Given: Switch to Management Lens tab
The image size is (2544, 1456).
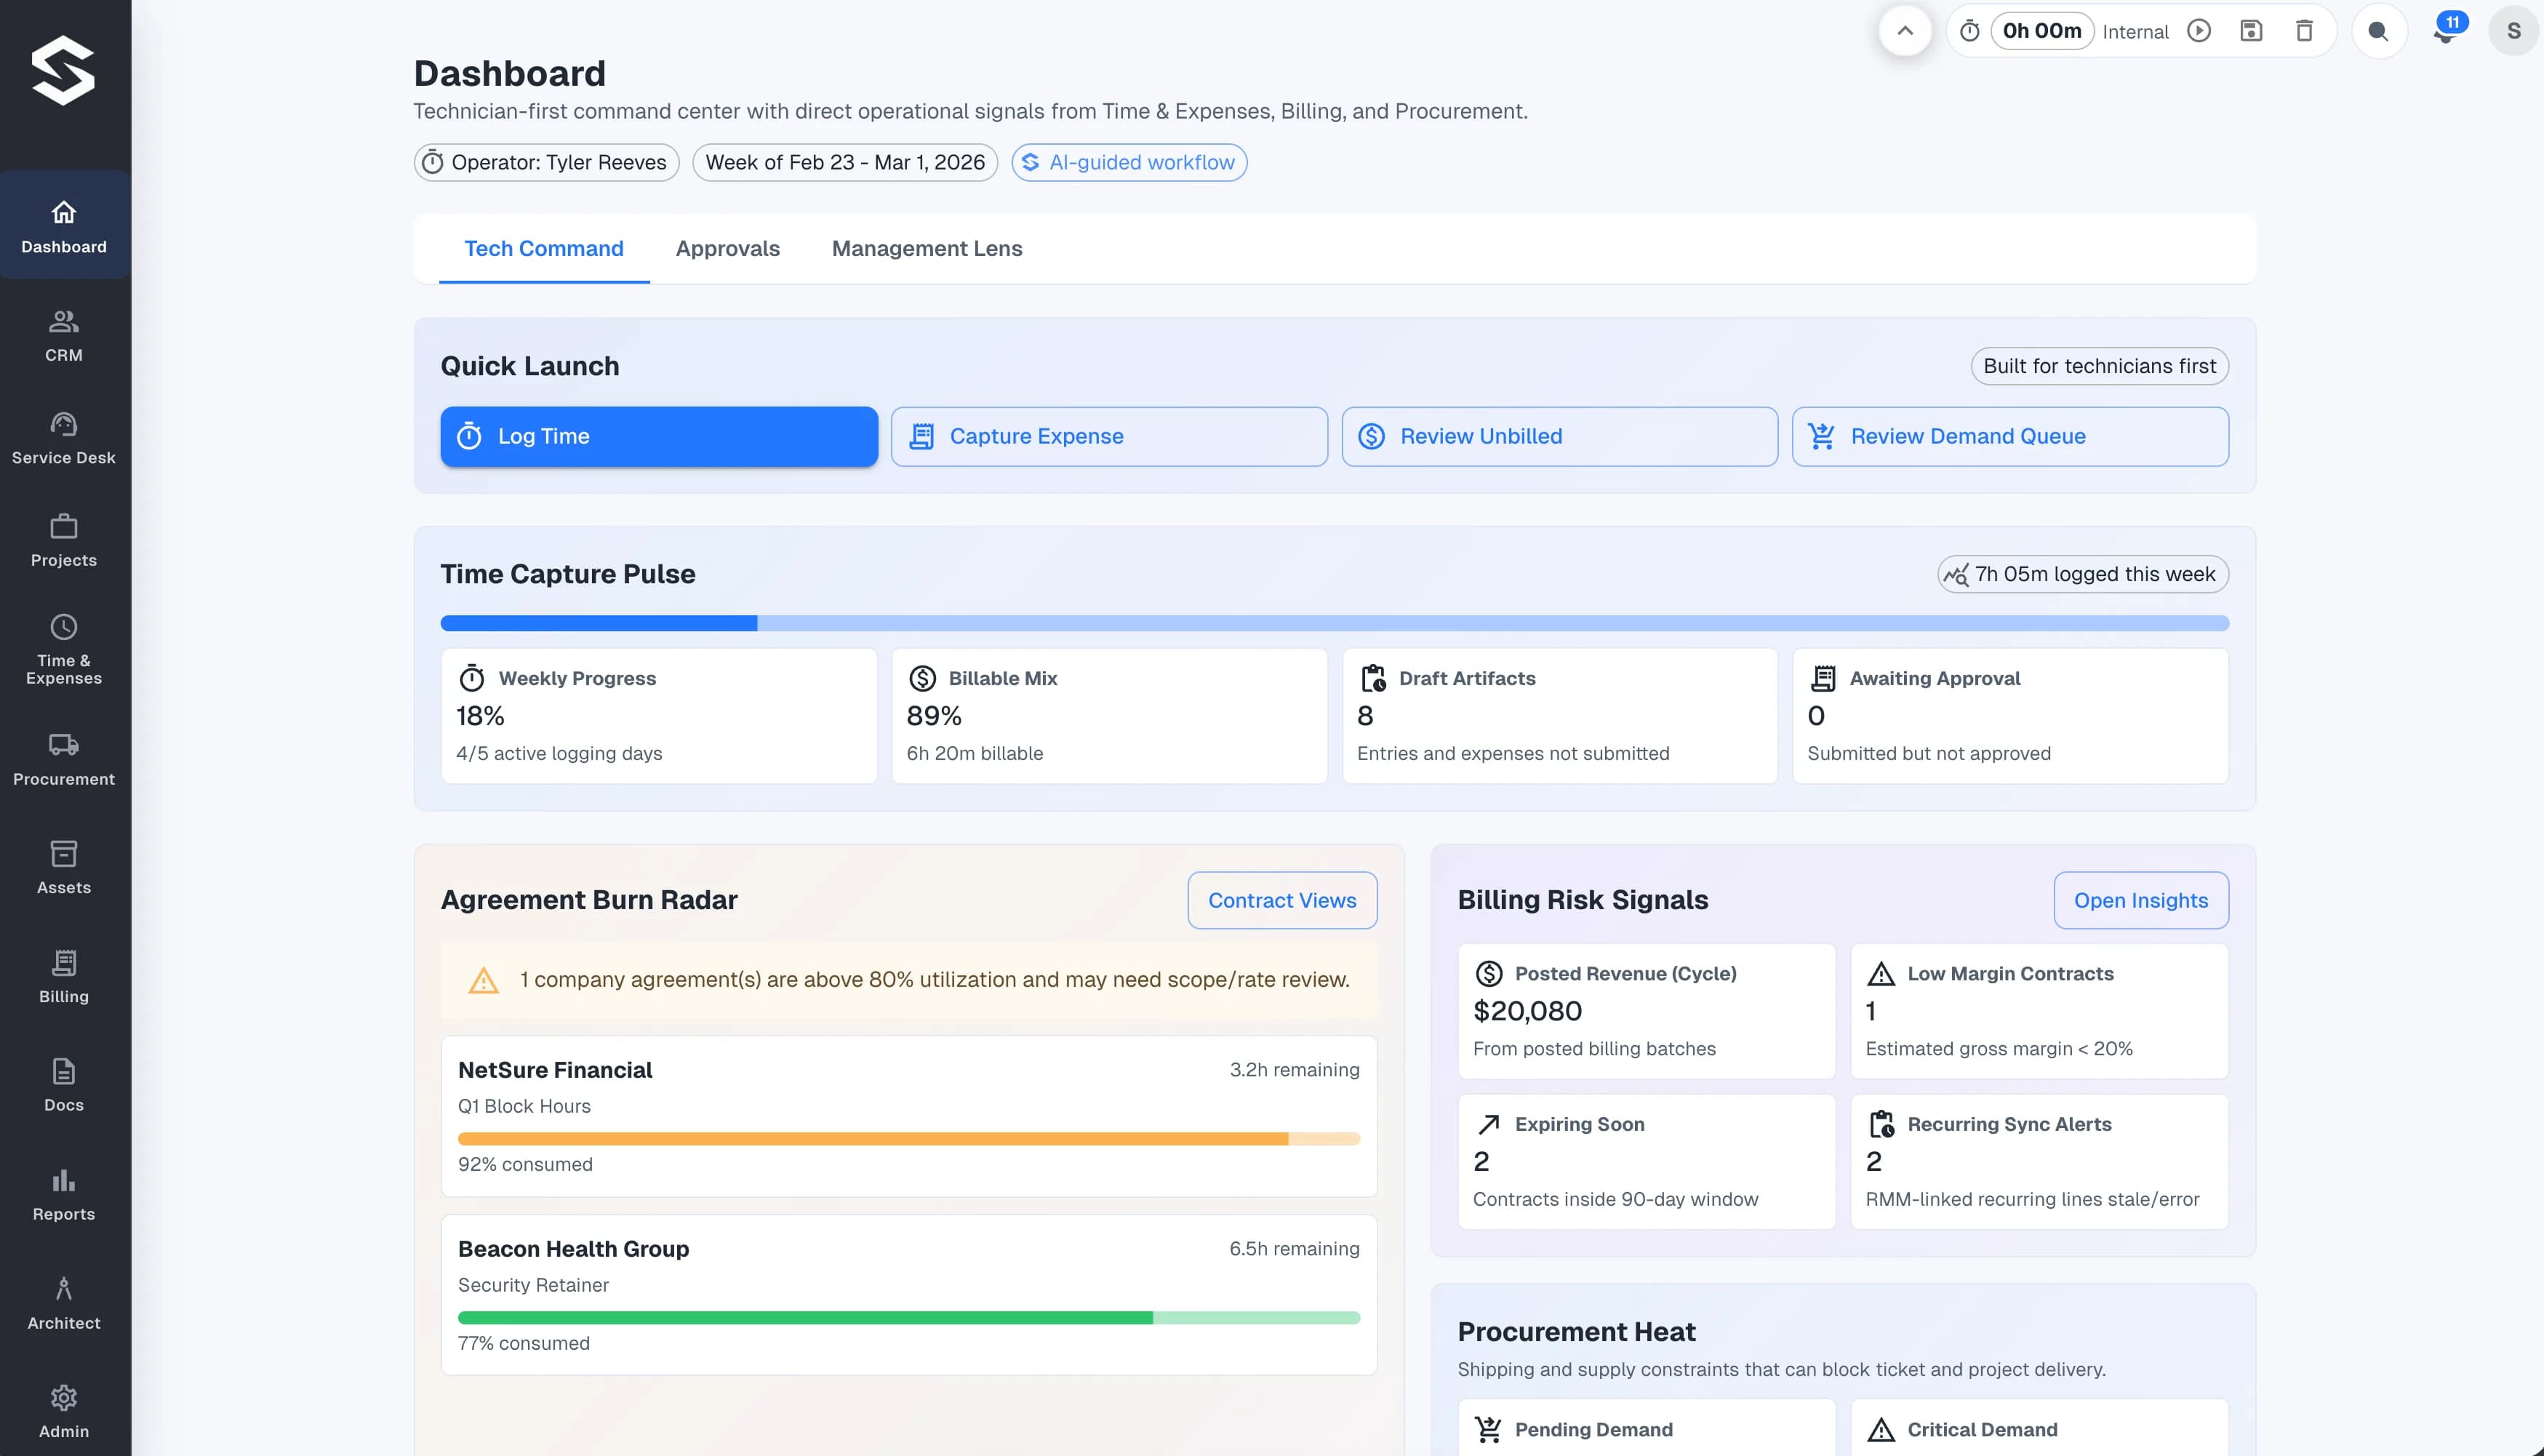Looking at the screenshot, I should click(x=926, y=248).
